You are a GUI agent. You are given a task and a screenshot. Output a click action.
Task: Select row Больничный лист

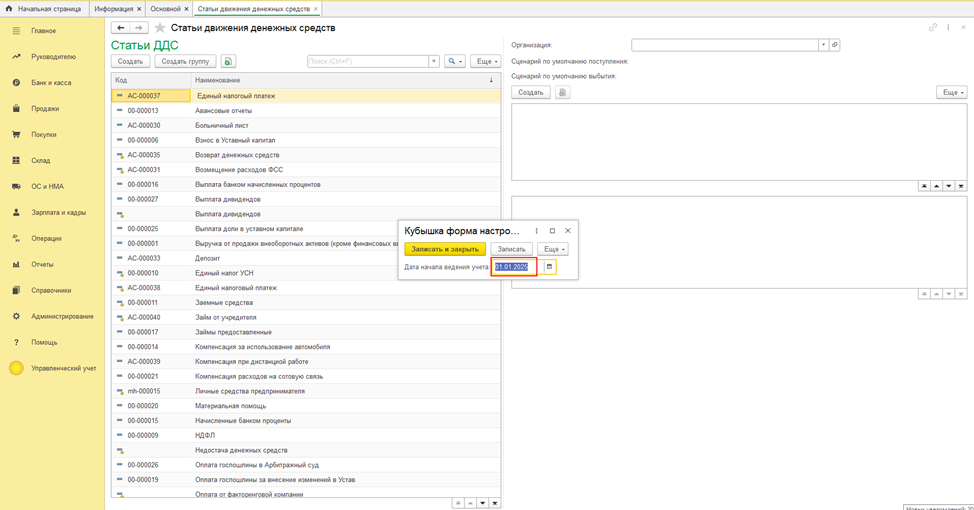pyautogui.click(x=306, y=125)
